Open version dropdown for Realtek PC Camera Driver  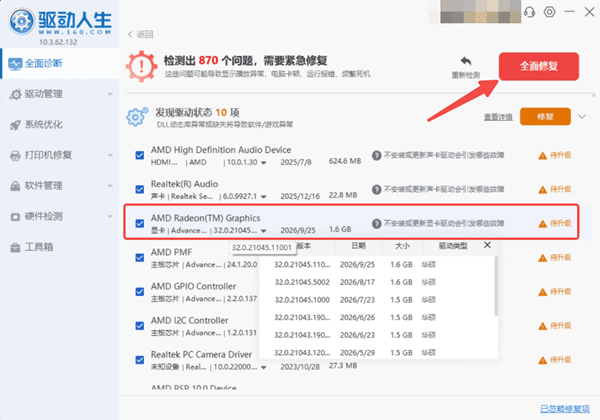click(x=263, y=367)
